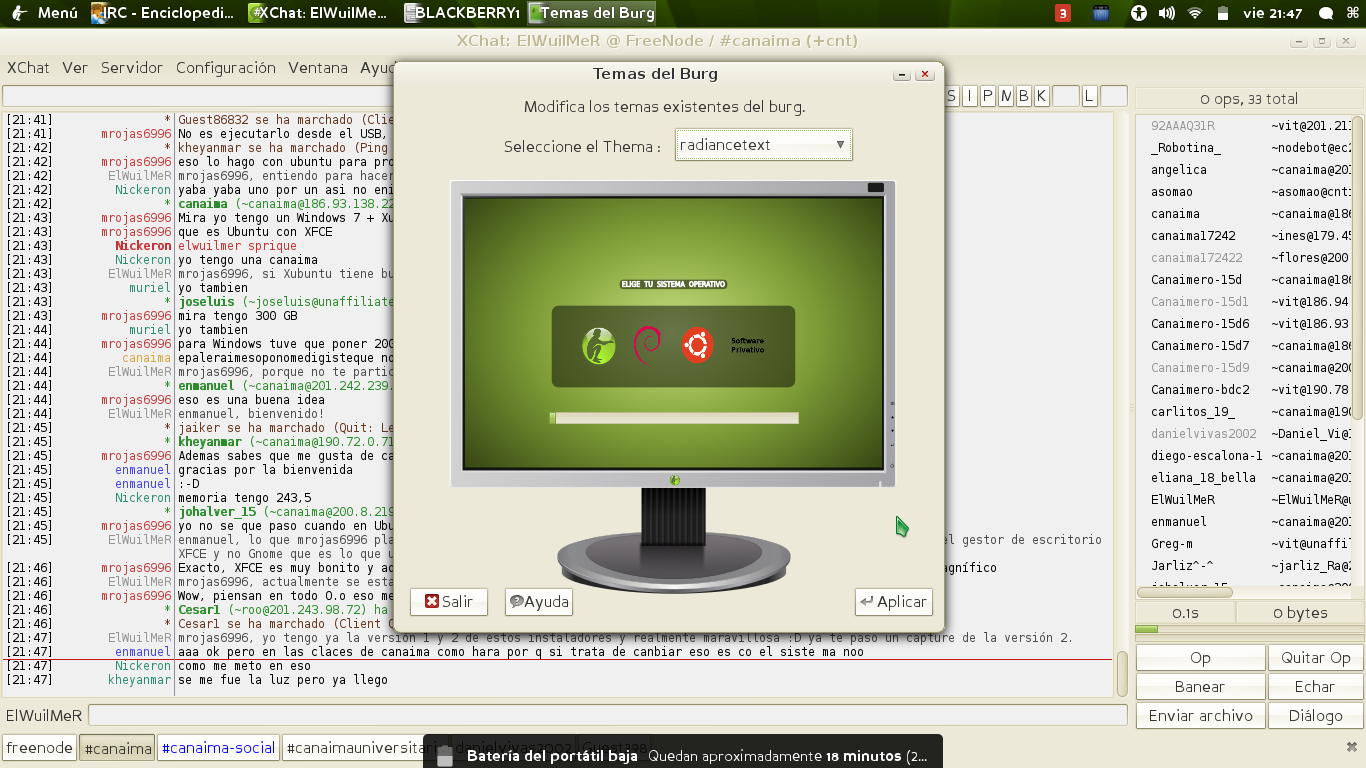Click the Op button
The image size is (1366, 768).
tap(1200, 658)
